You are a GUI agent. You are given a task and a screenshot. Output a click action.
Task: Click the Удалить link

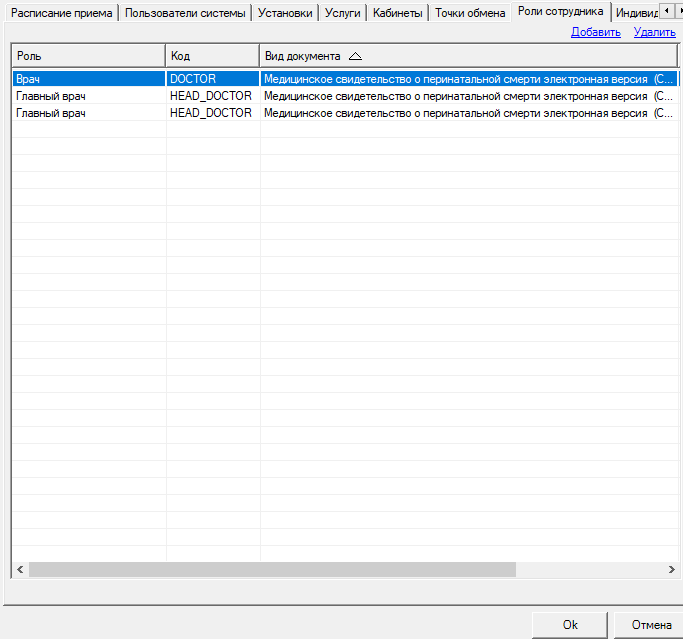pos(654,32)
